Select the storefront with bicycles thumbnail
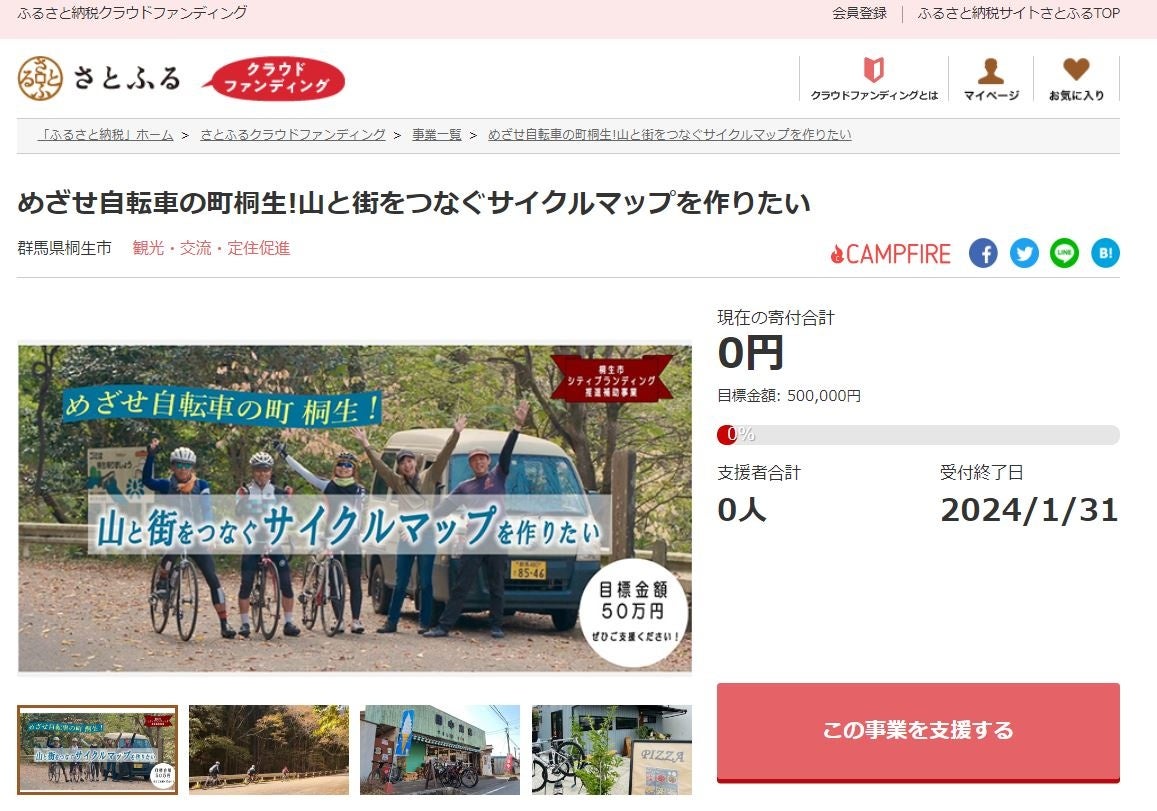1157x811 pixels. 440,750
